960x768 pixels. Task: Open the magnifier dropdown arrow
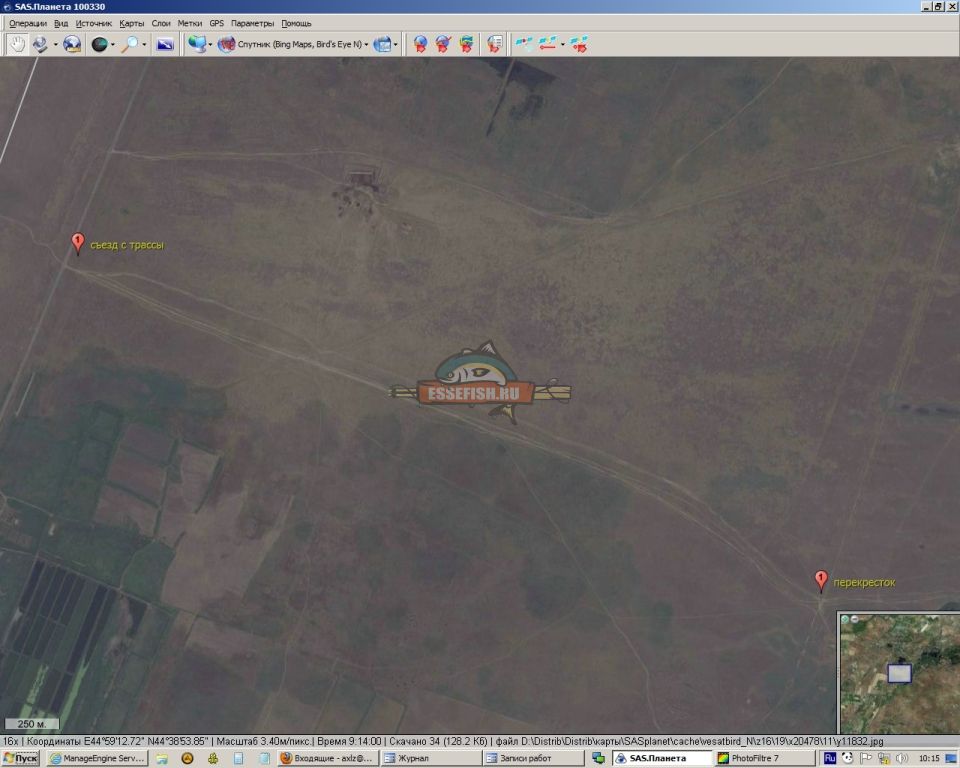click(x=144, y=44)
